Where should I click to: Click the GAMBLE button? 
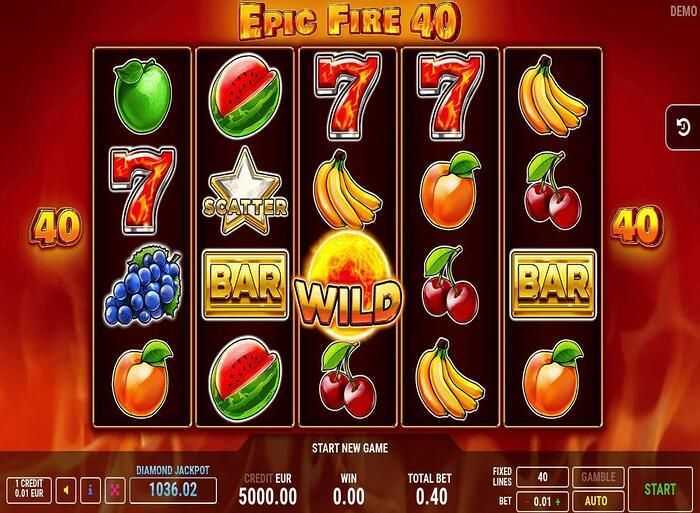pos(598,477)
